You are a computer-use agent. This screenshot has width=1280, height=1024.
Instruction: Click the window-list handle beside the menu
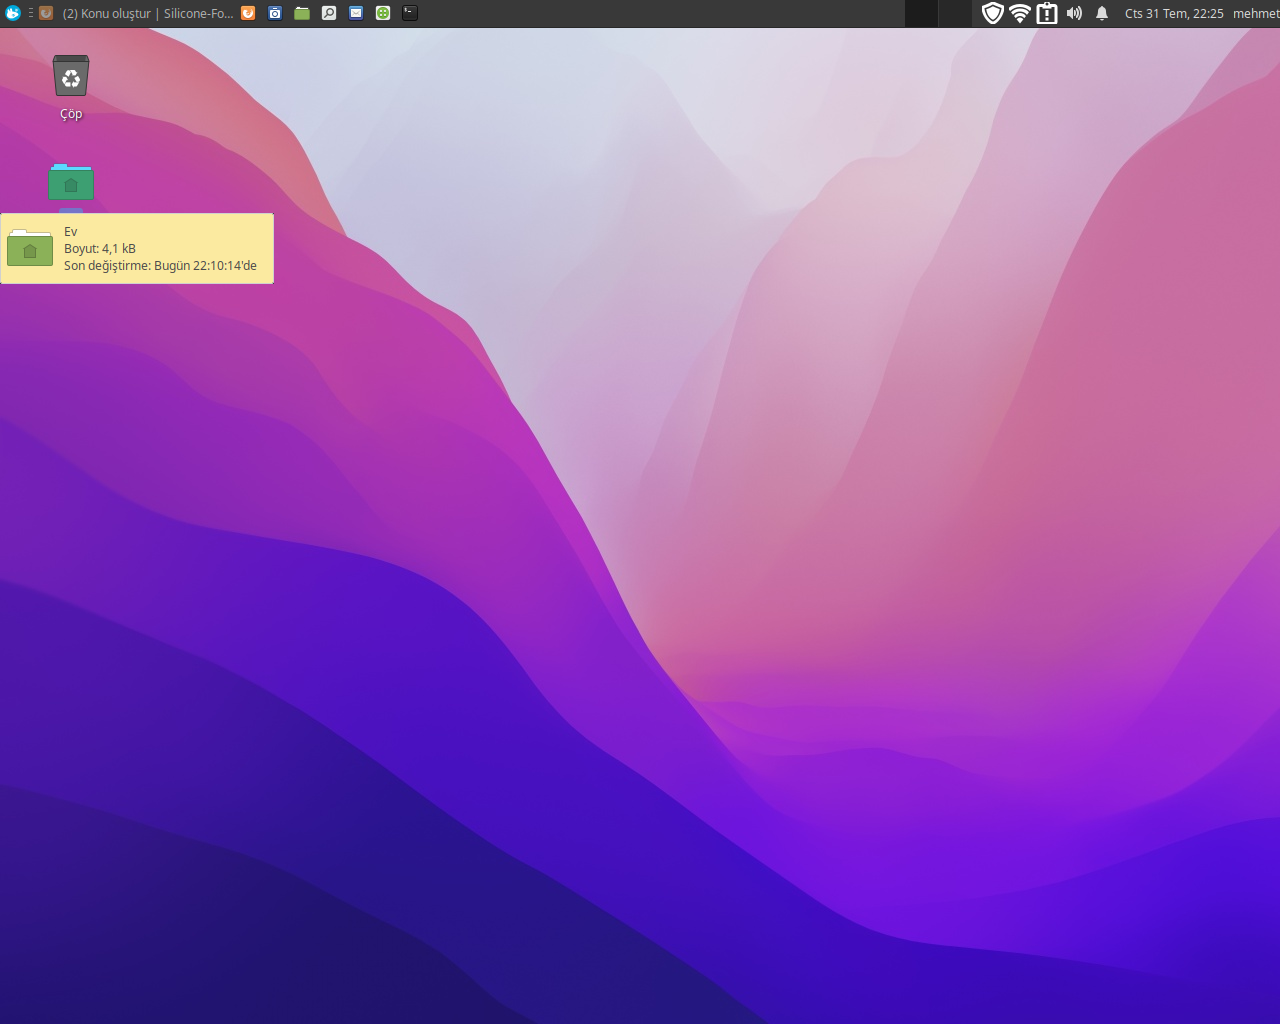click(x=30, y=13)
